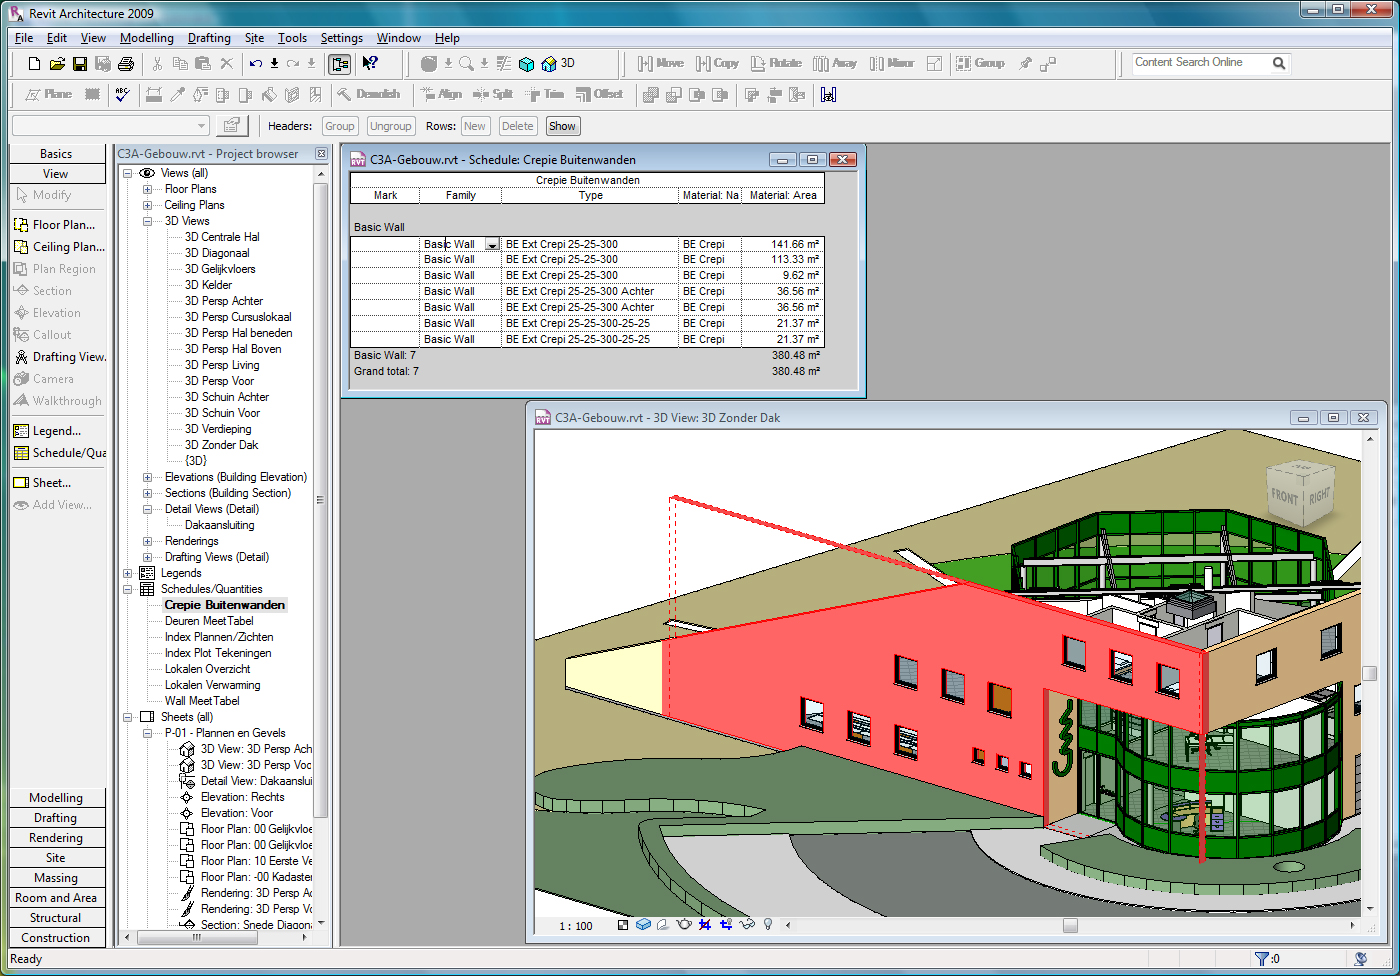Image resolution: width=1400 pixels, height=976 pixels.
Task: Click Material: Area column header
Action: point(783,196)
